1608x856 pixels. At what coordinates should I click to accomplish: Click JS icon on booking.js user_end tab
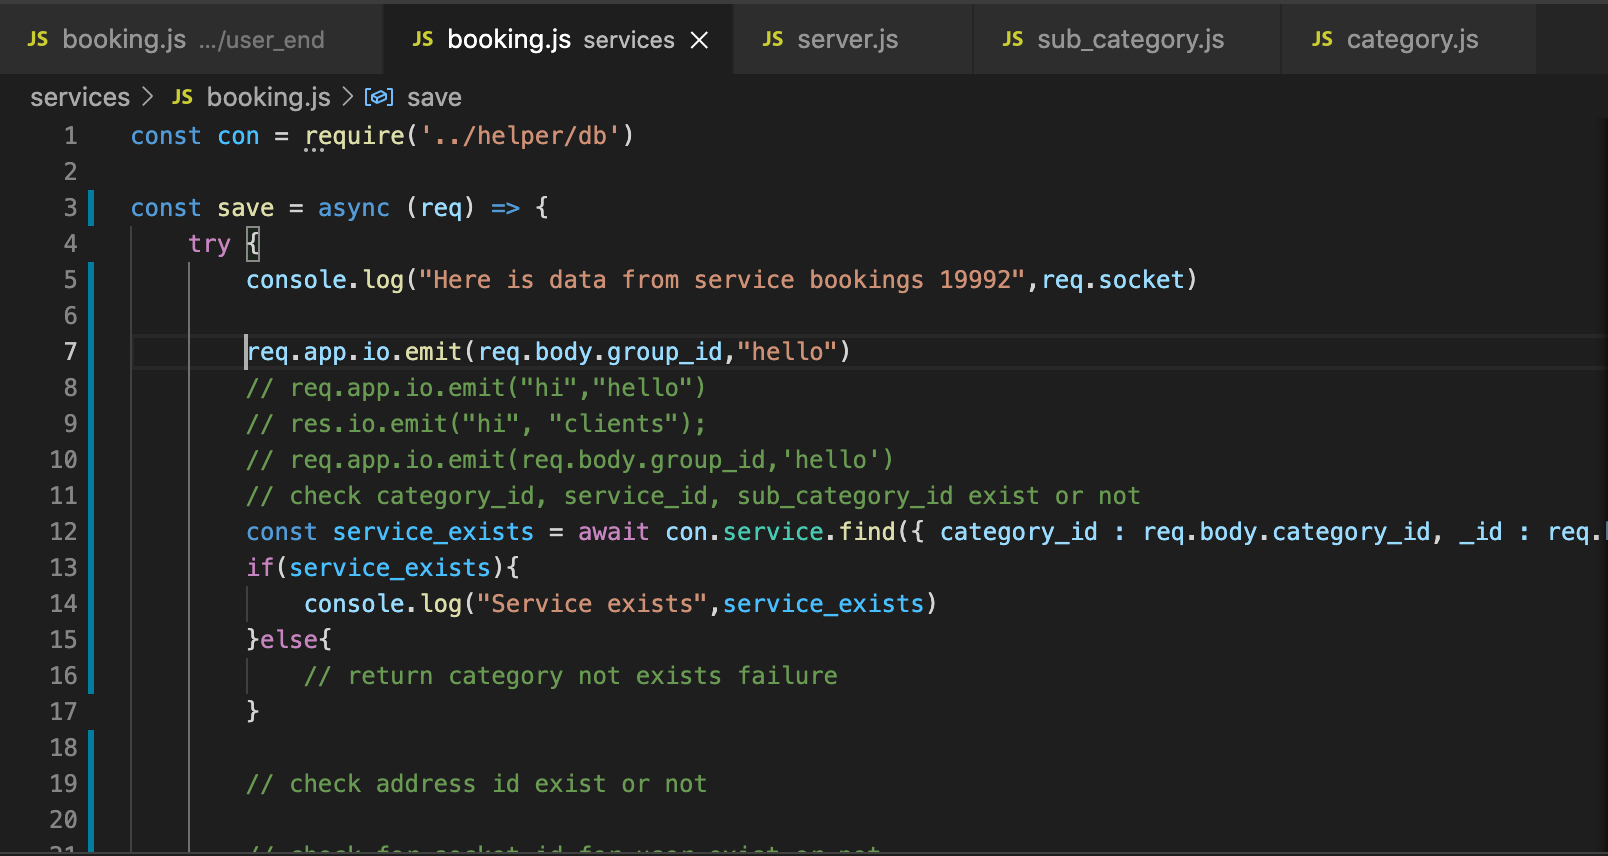38,39
